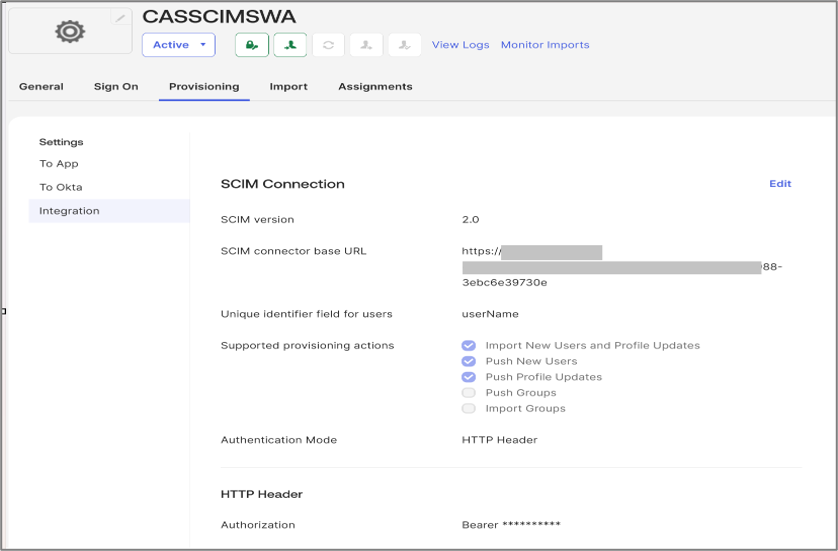Select the Provisioning tab
This screenshot has width=838, height=551.
pos(204,87)
